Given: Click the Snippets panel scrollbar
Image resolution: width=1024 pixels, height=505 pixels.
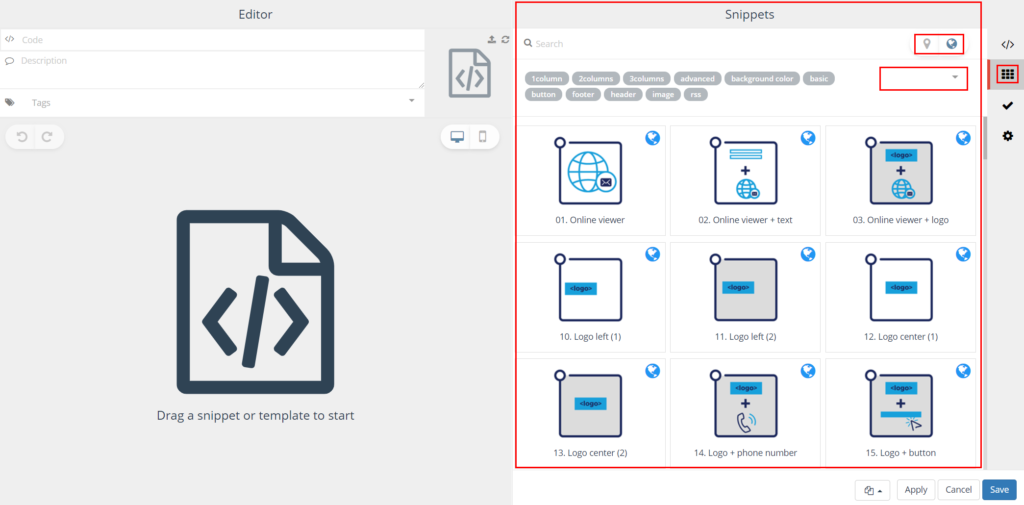Looking at the screenshot, I should 985,137.
